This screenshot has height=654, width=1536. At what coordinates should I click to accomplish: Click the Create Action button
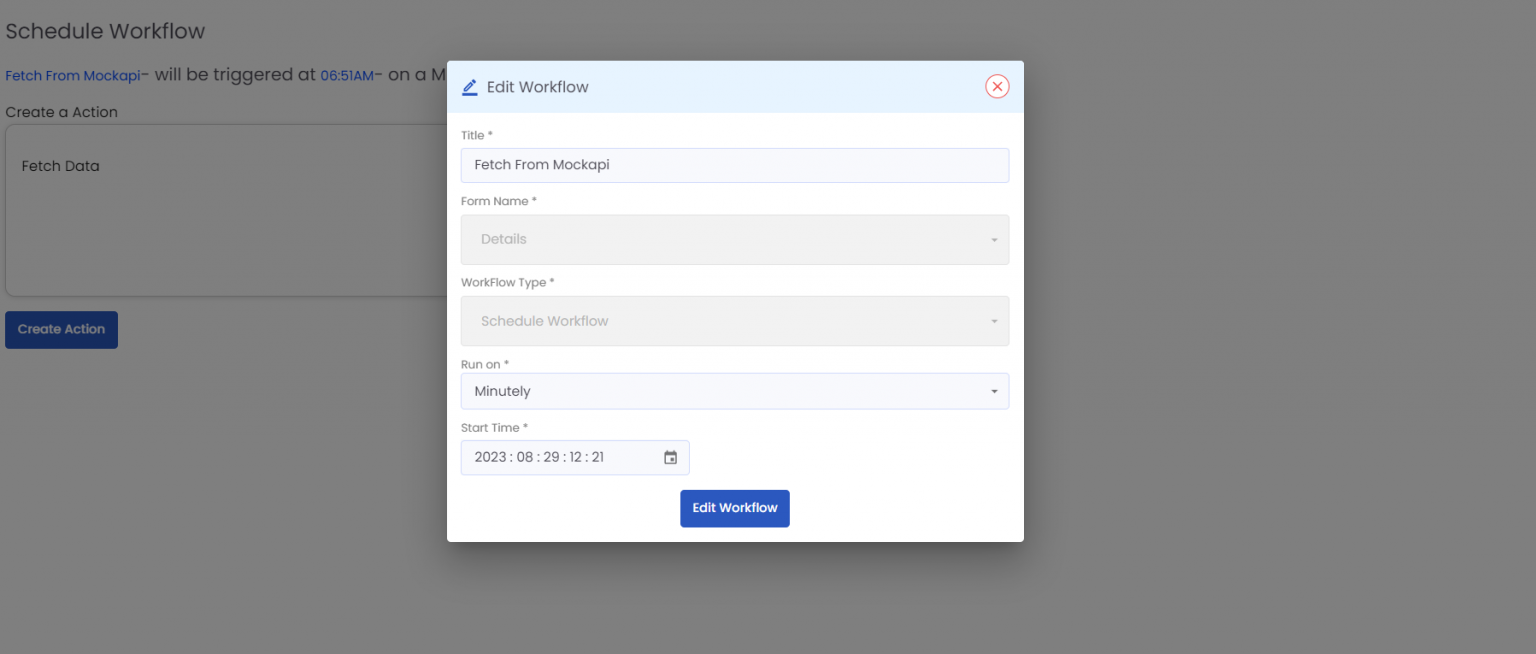pyautogui.click(x=61, y=329)
